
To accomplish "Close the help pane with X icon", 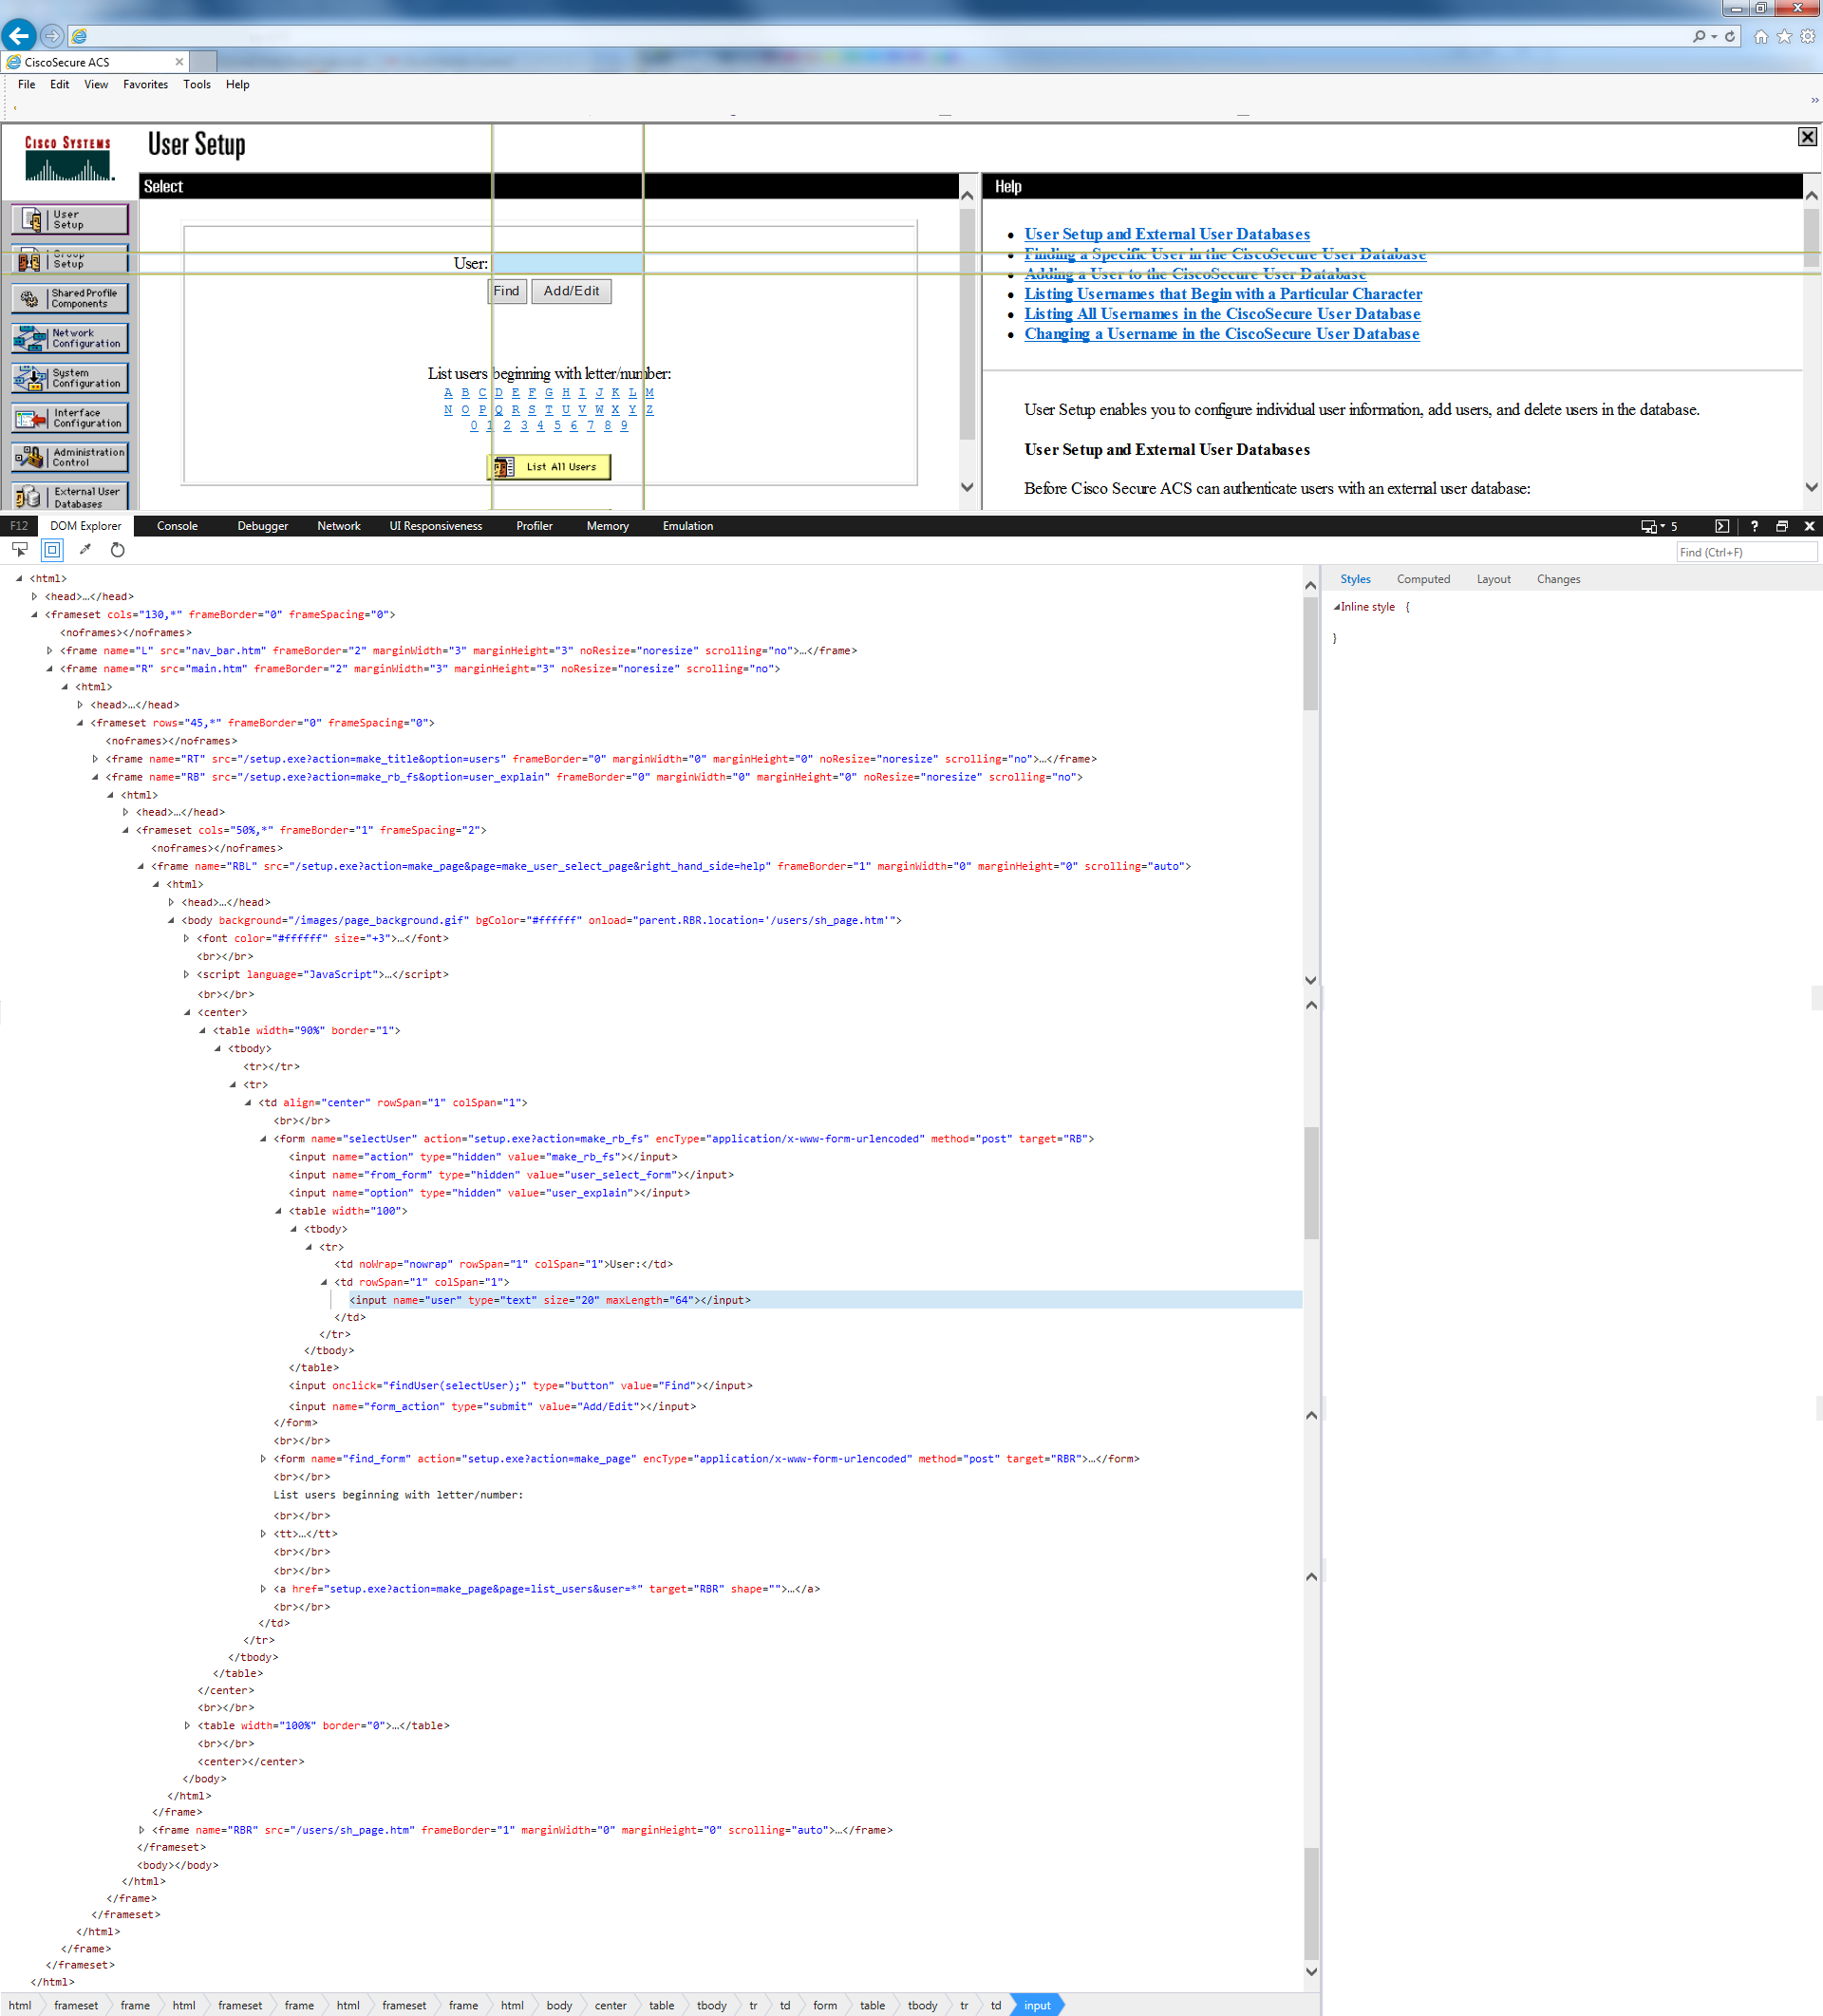I will coord(1807,137).
